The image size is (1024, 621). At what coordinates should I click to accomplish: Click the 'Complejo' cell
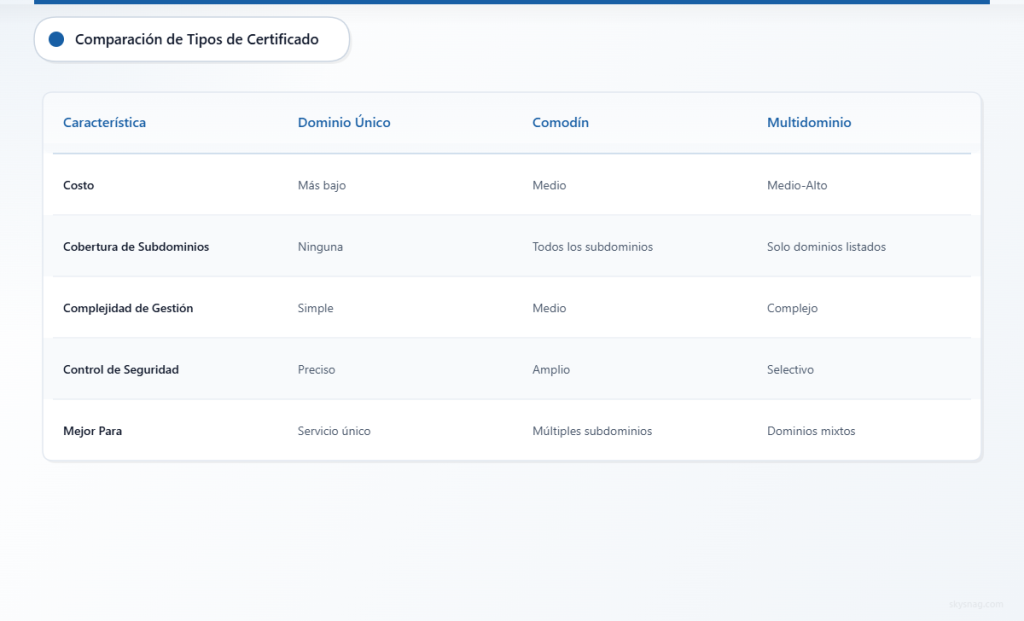tap(792, 308)
